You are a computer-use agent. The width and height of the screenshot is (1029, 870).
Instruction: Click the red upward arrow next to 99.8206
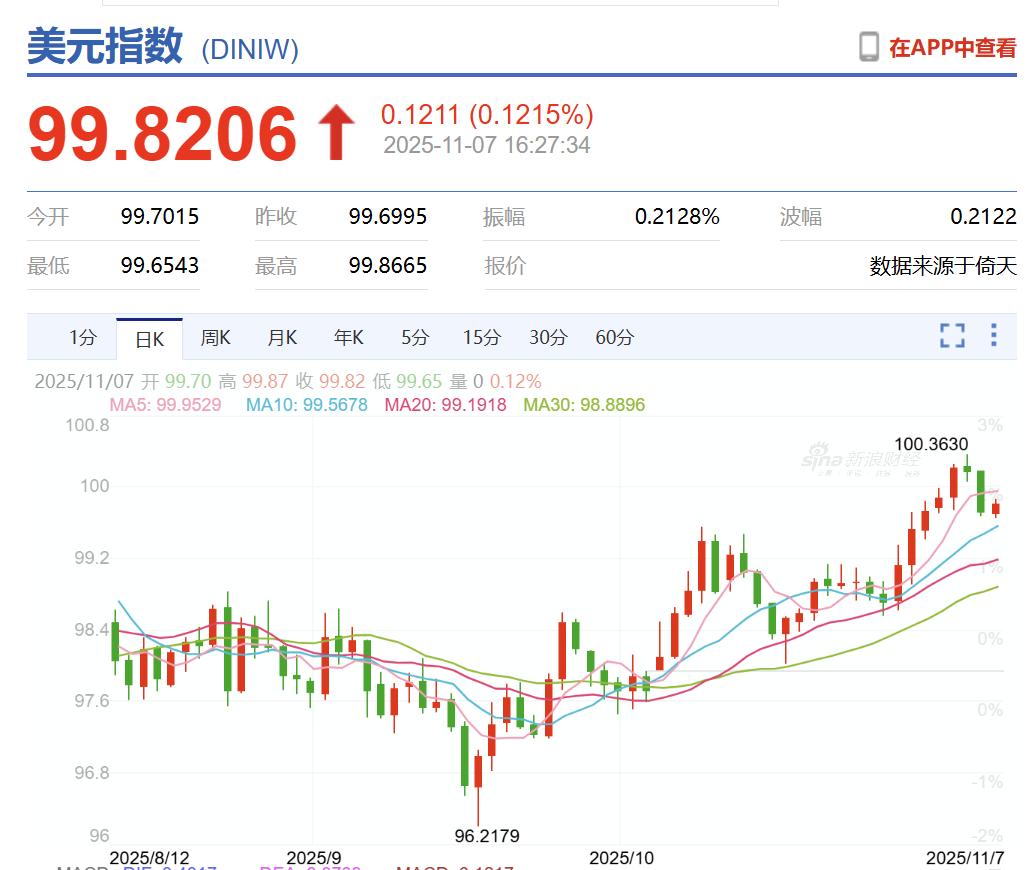336,128
